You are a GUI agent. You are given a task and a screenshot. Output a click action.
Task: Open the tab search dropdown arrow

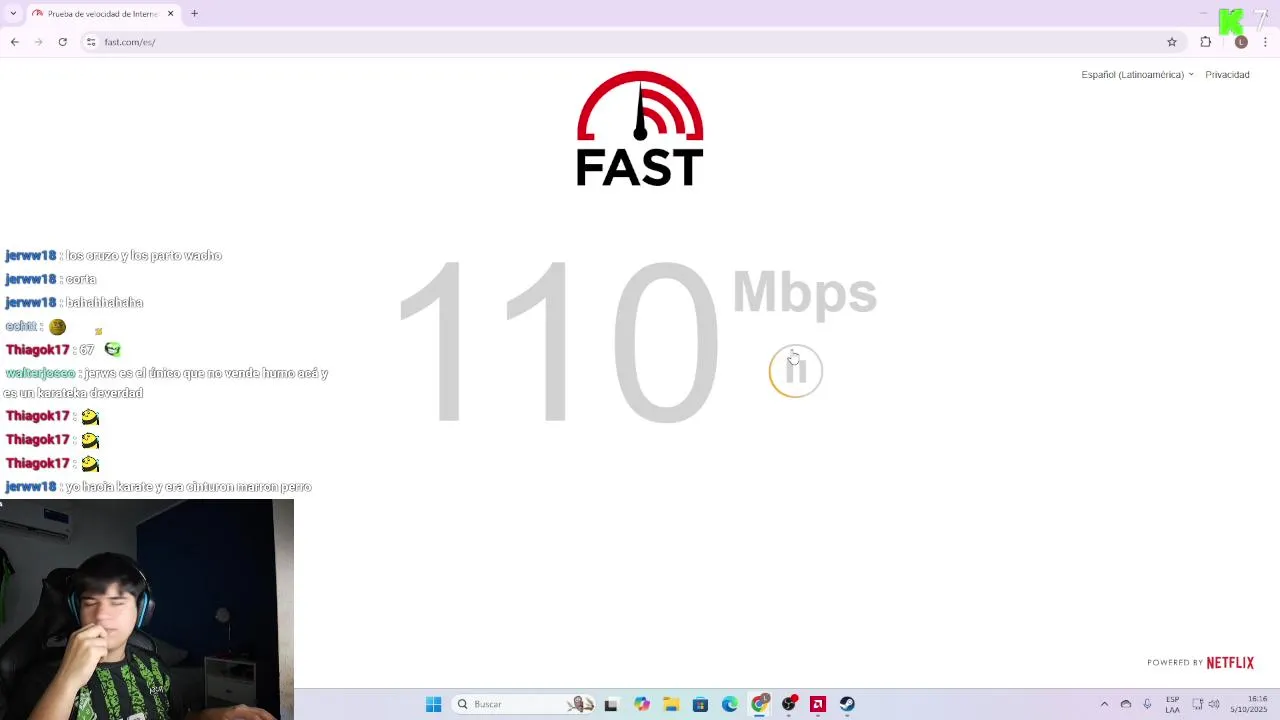pos(13,13)
